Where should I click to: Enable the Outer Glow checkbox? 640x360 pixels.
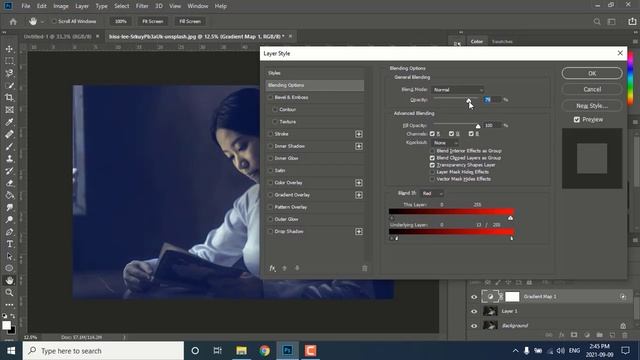tap(270, 219)
